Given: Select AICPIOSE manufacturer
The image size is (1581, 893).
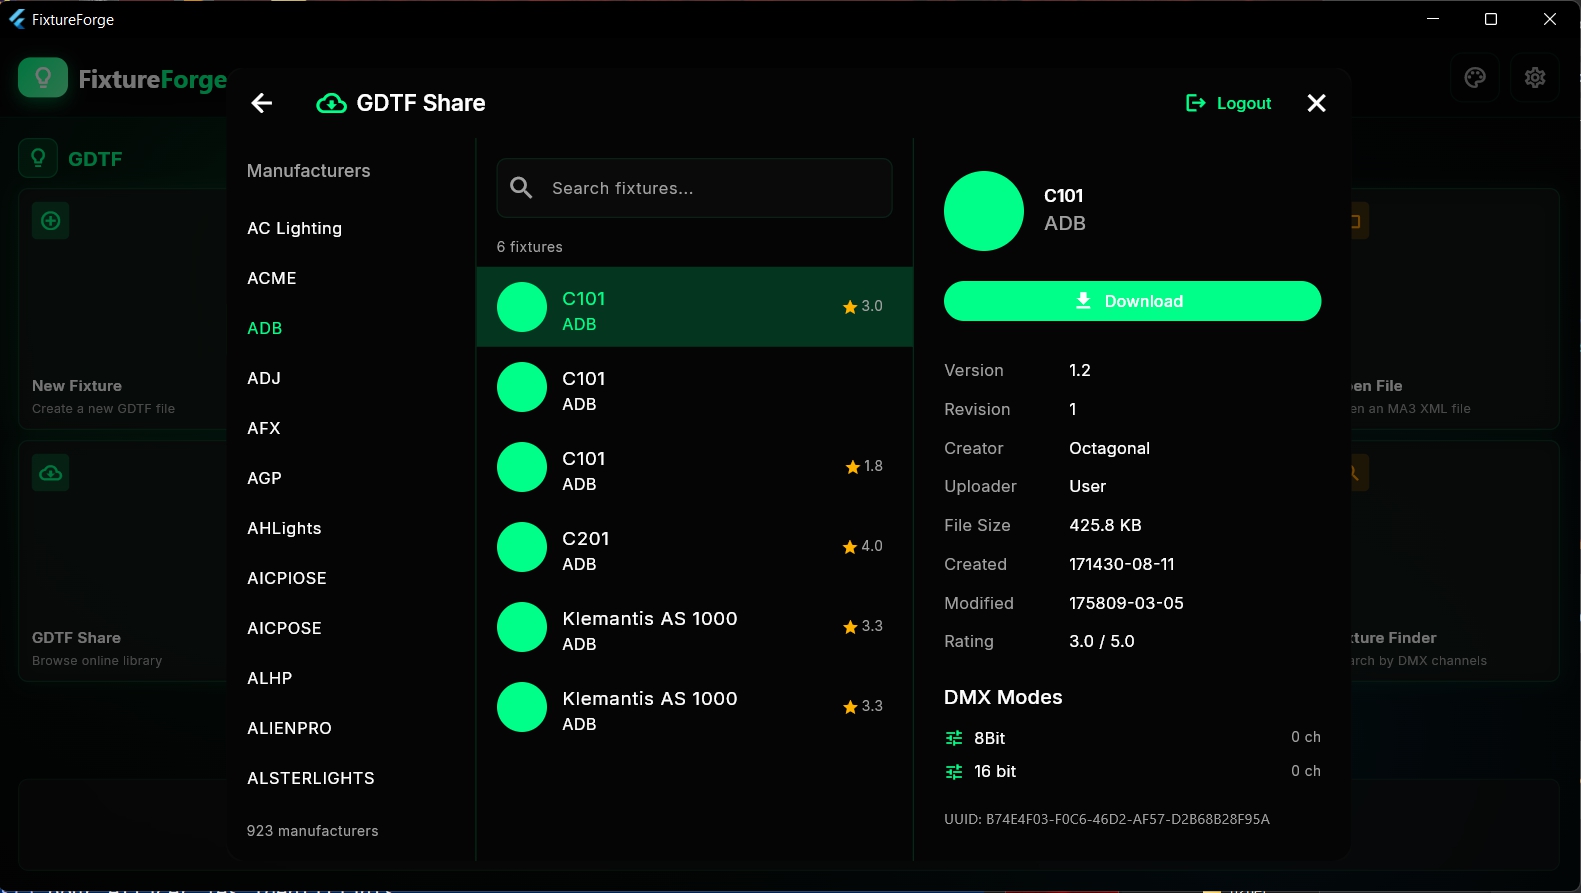Looking at the screenshot, I should (x=287, y=578).
